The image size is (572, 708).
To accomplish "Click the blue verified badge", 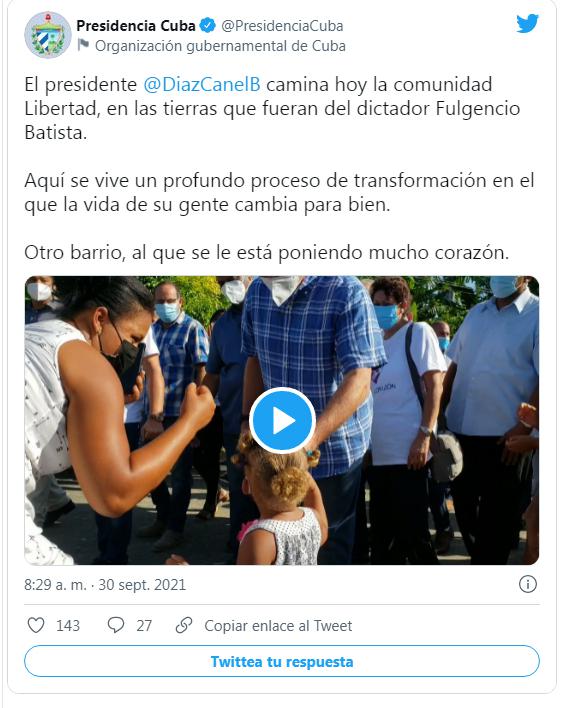I will pos(207,26).
